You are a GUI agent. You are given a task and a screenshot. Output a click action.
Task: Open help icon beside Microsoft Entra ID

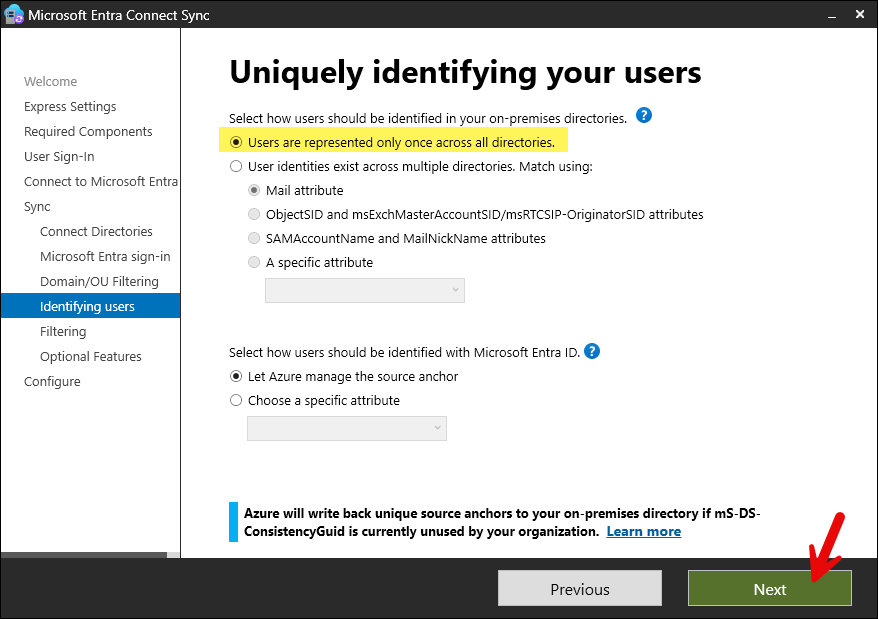(592, 351)
